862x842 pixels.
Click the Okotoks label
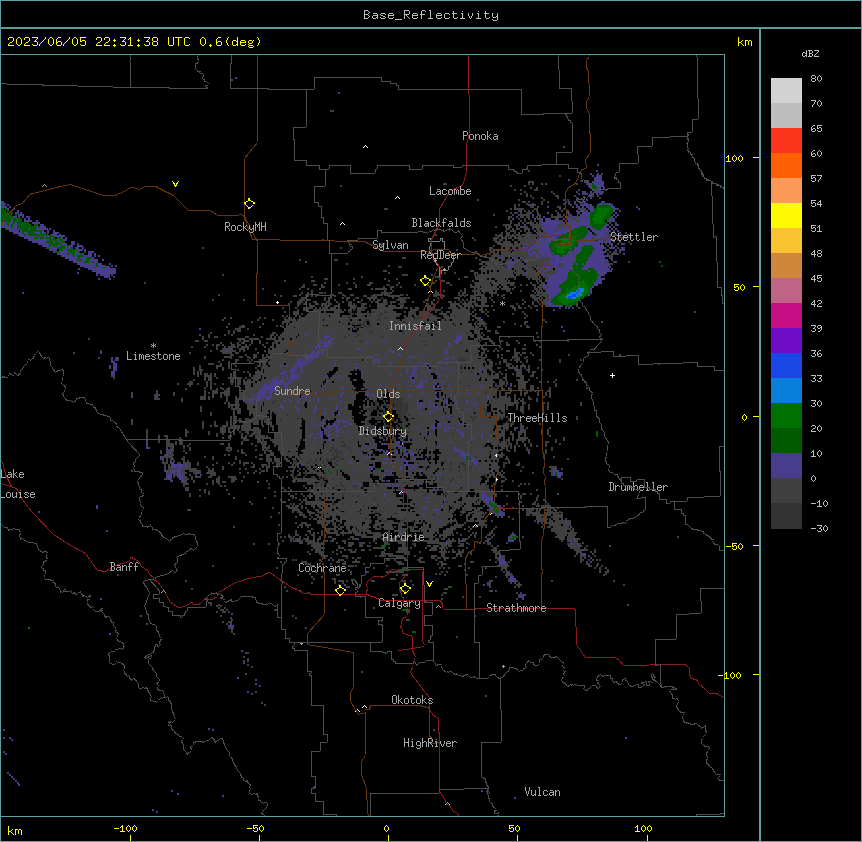(412, 700)
